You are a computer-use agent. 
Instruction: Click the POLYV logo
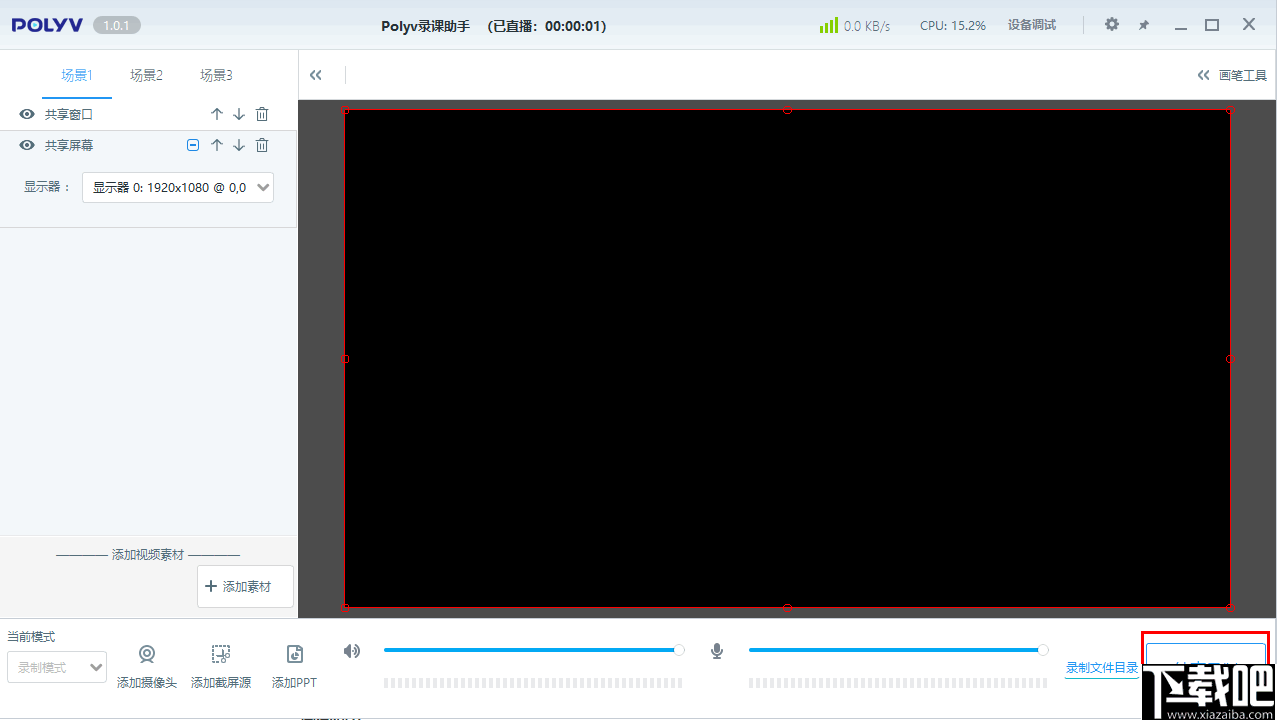48,25
